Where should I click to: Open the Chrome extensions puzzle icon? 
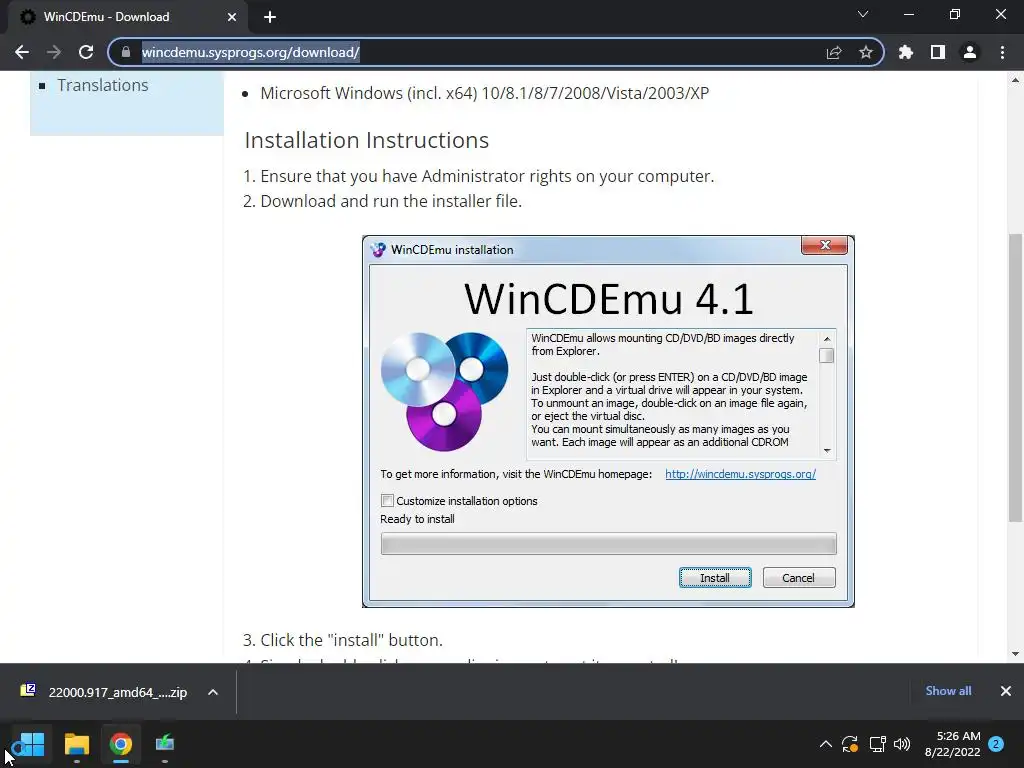tap(906, 52)
